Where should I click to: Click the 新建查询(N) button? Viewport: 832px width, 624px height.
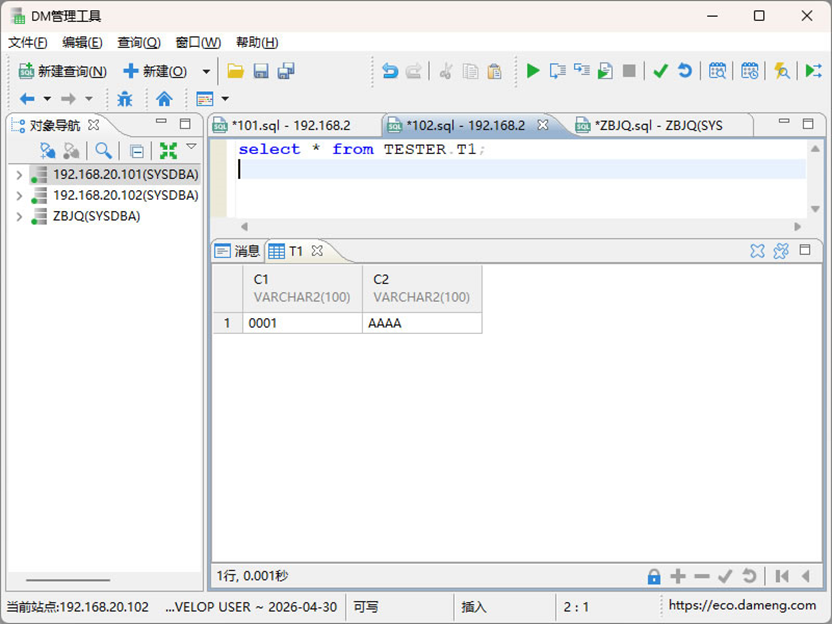[63, 71]
